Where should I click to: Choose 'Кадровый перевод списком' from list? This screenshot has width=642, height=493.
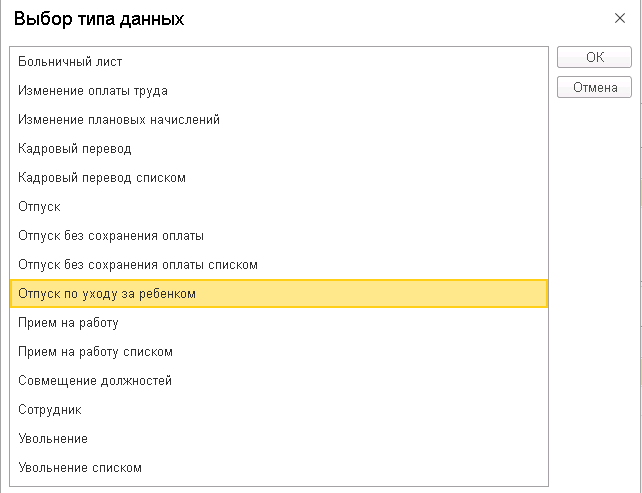[102, 178]
